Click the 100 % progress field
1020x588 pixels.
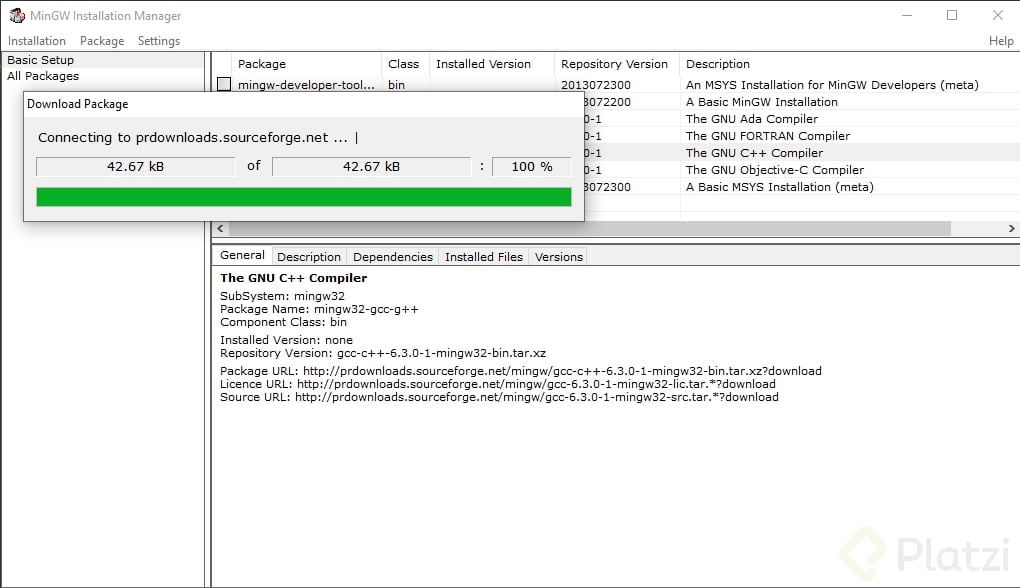(531, 167)
